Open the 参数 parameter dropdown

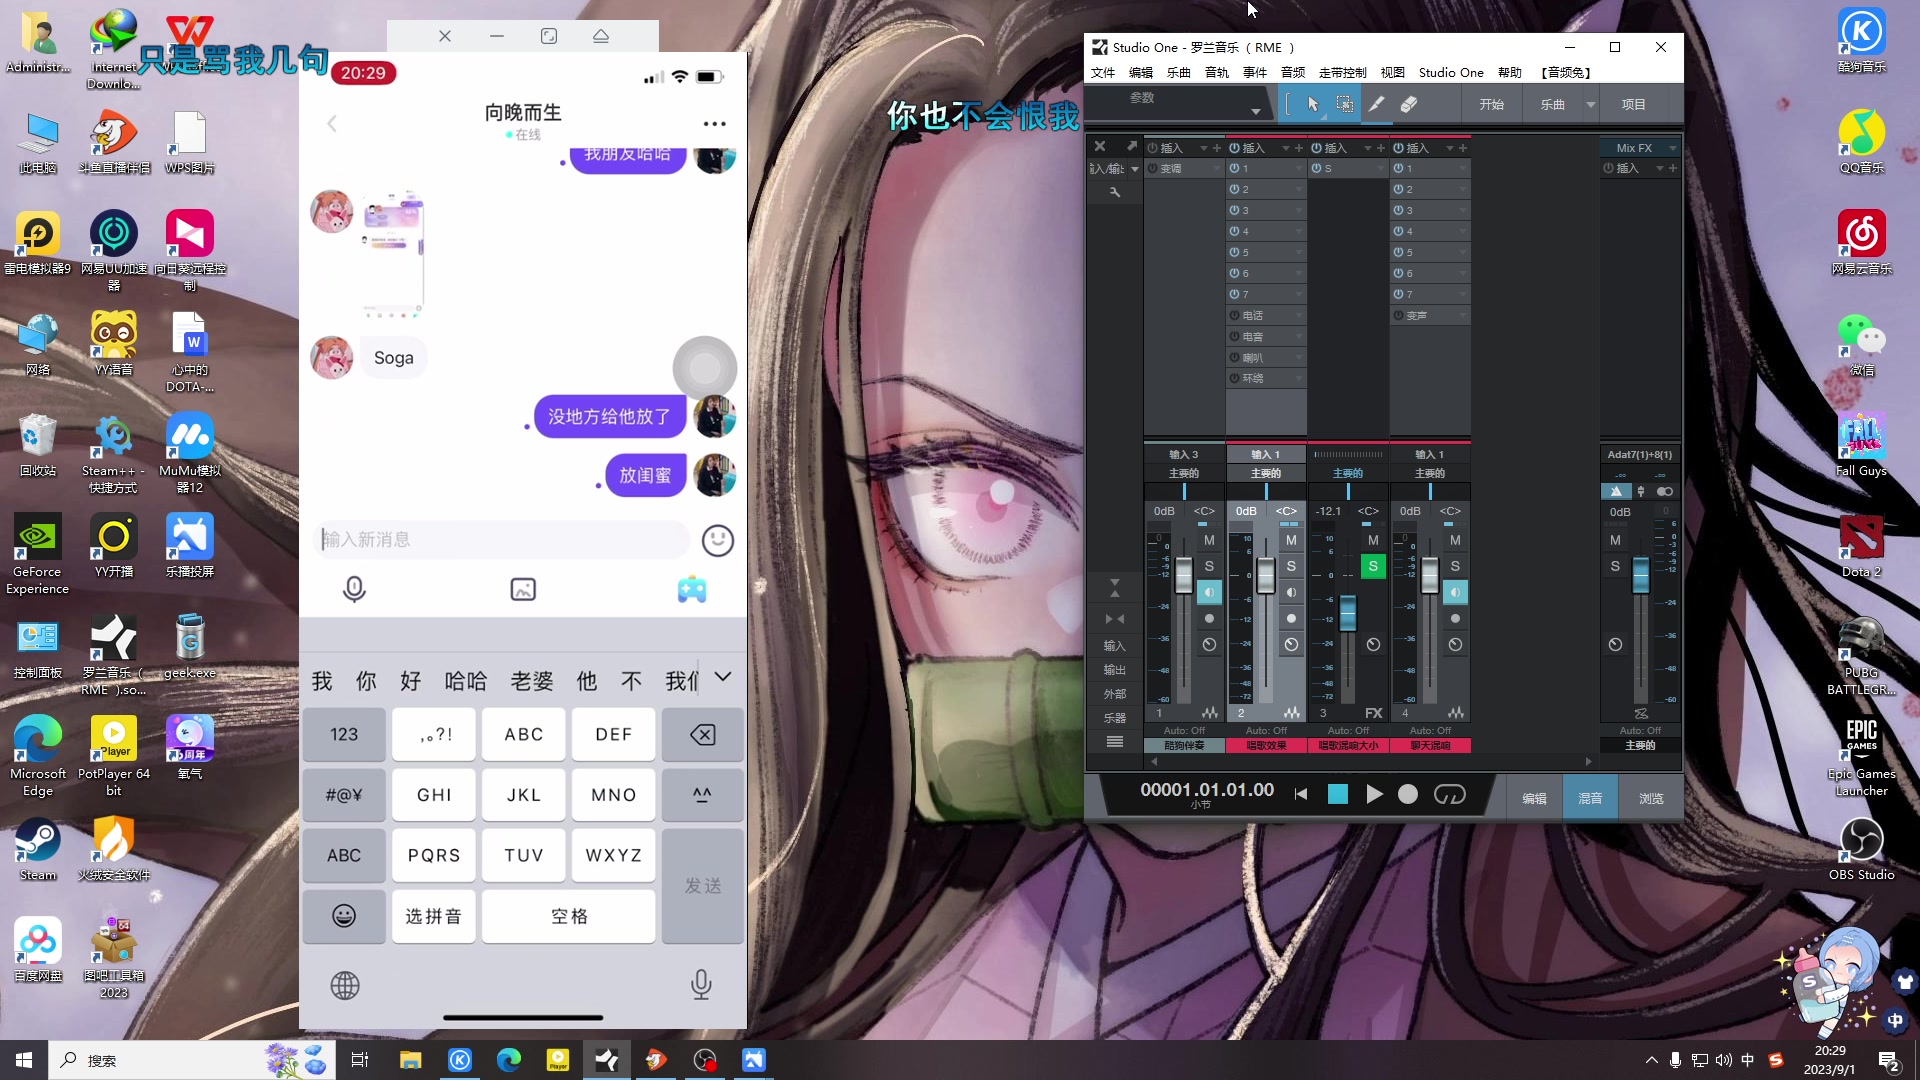pos(1255,110)
